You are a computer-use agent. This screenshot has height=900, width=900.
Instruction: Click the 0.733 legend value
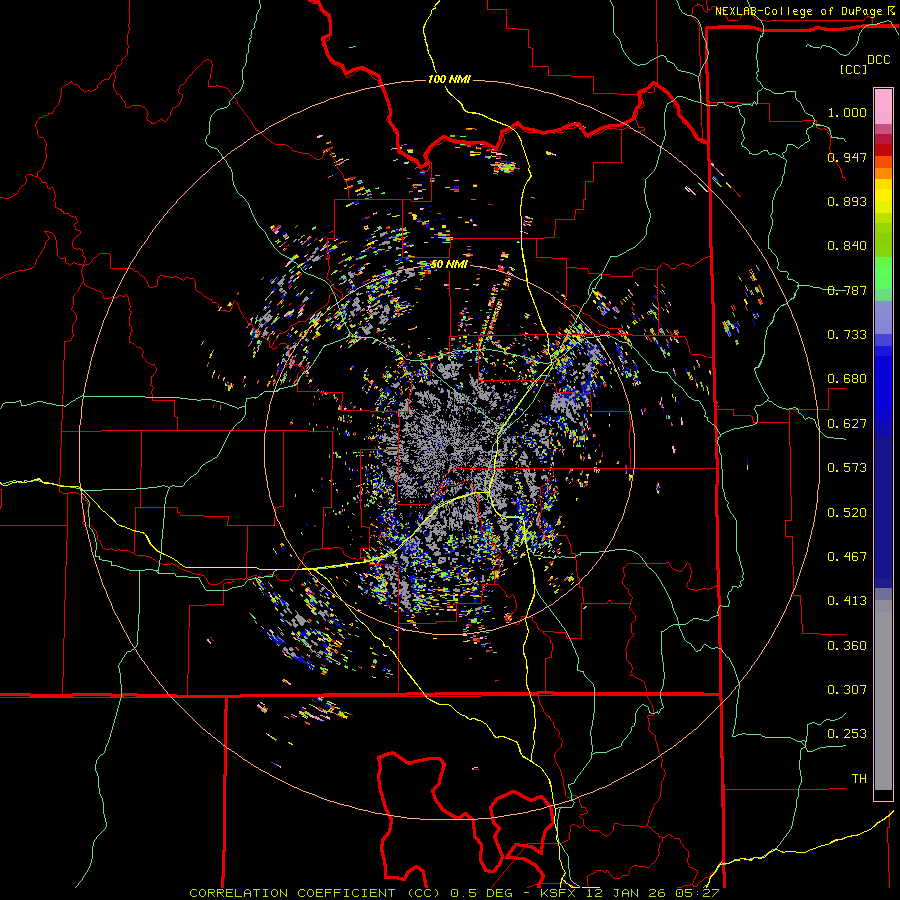(x=847, y=335)
